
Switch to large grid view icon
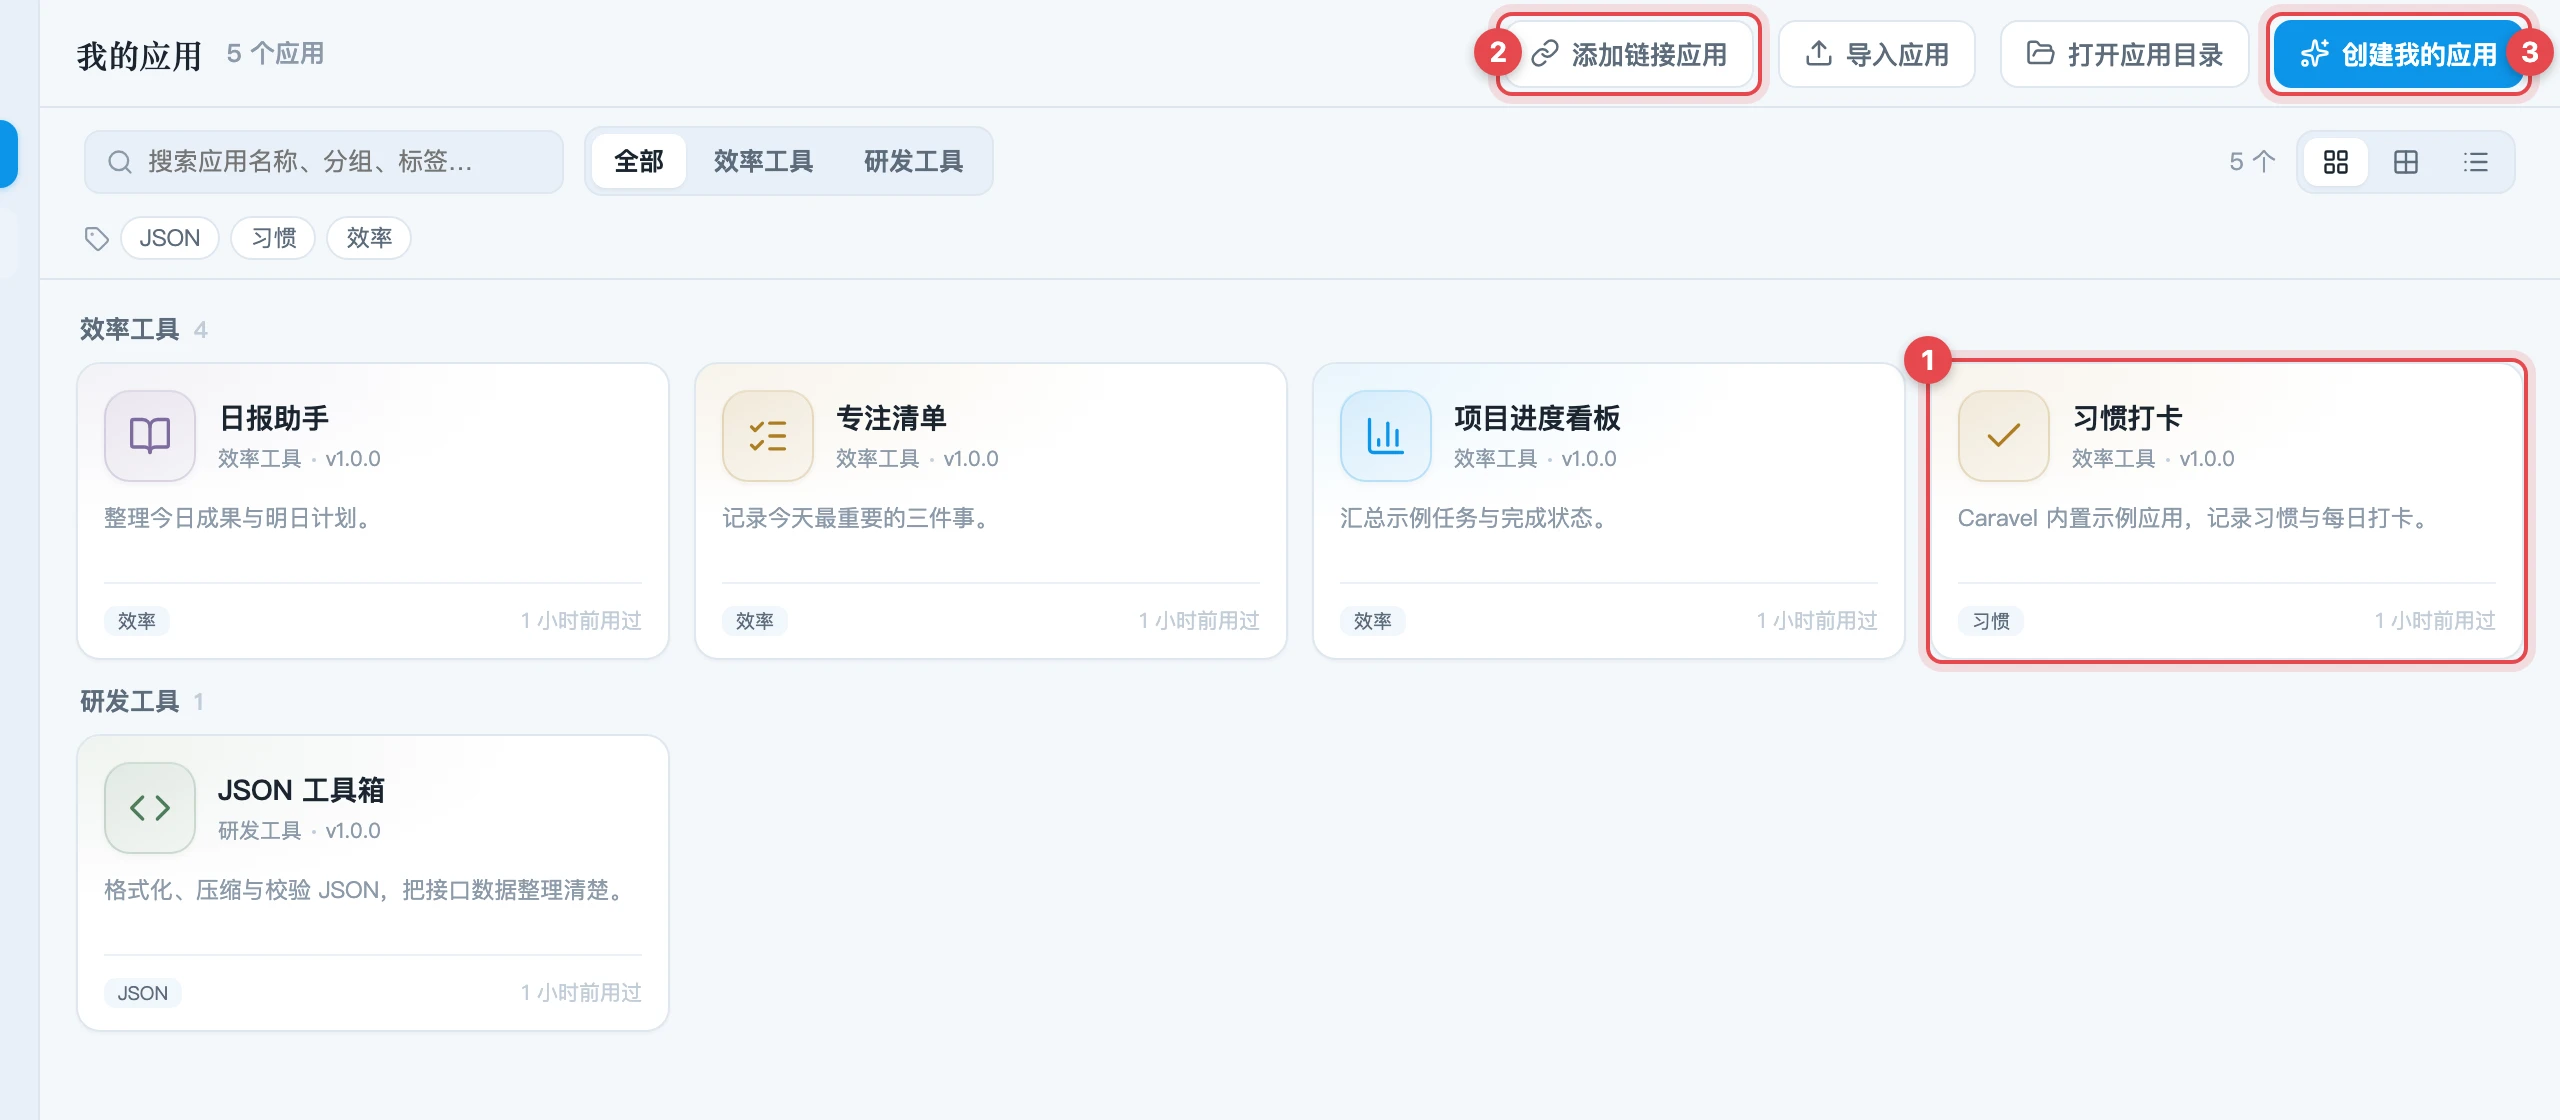[x=2336, y=162]
